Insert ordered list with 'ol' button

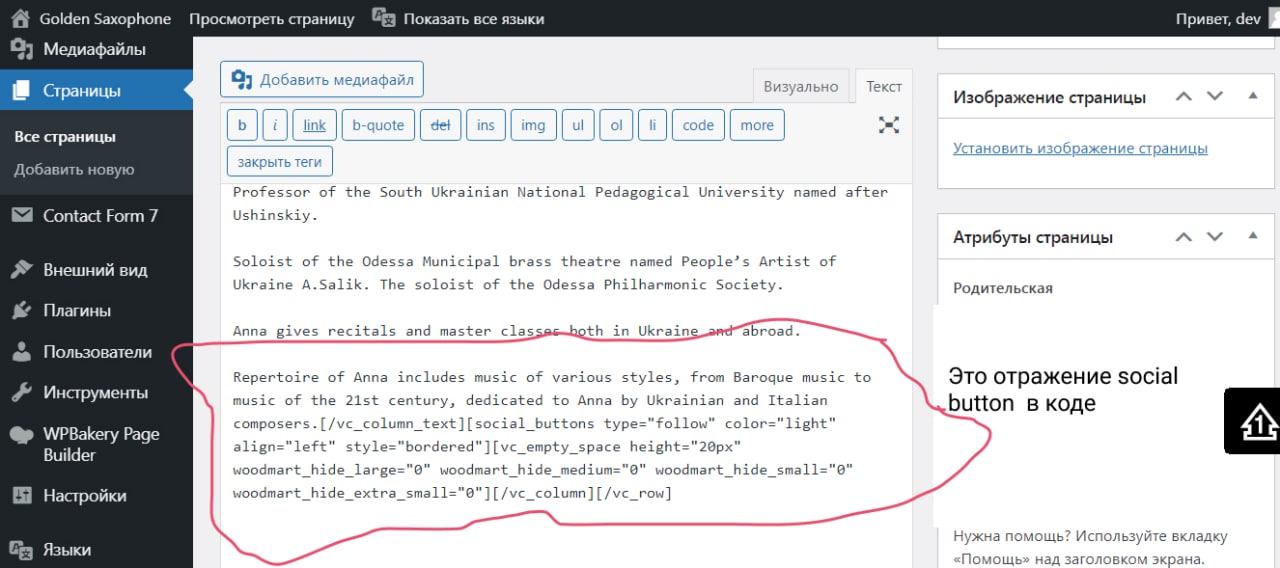tap(616, 125)
